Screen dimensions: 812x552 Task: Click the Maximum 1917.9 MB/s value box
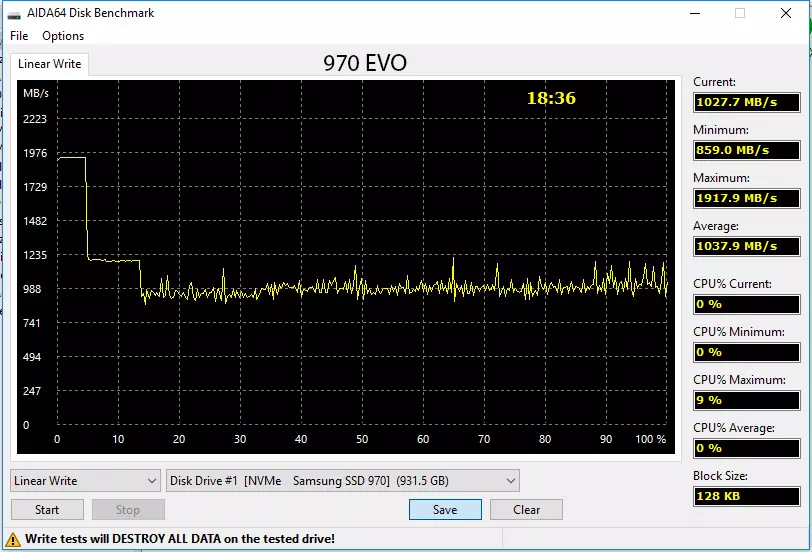click(746, 198)
